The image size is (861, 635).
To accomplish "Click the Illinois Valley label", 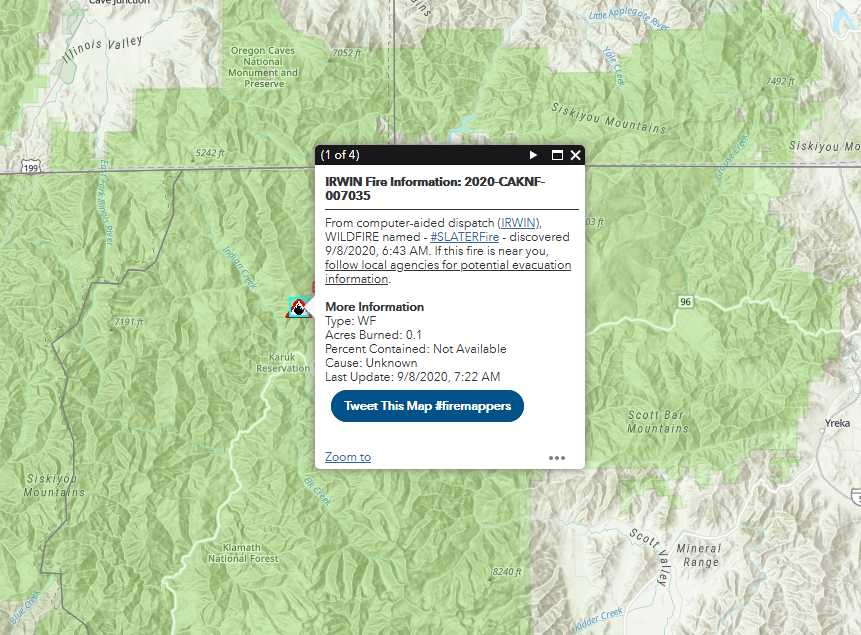I will pos(102,48).
